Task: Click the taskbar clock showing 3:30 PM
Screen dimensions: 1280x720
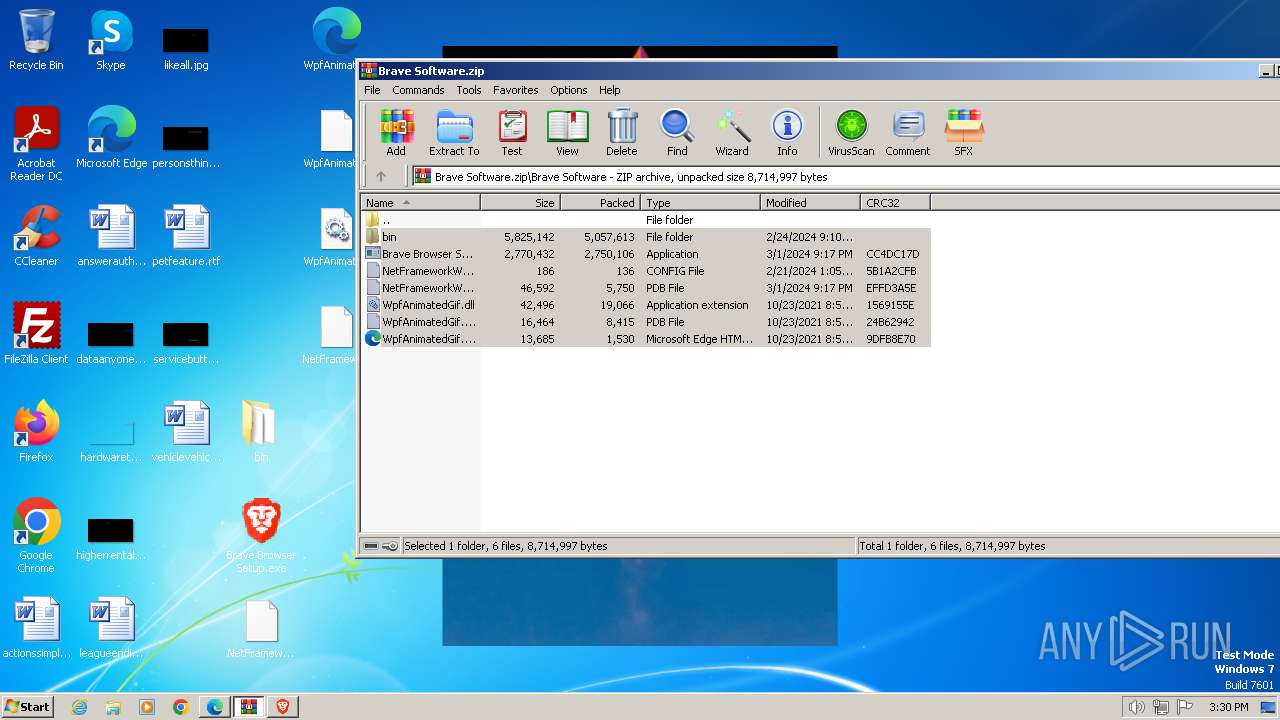Action: tap(1228, 707)
